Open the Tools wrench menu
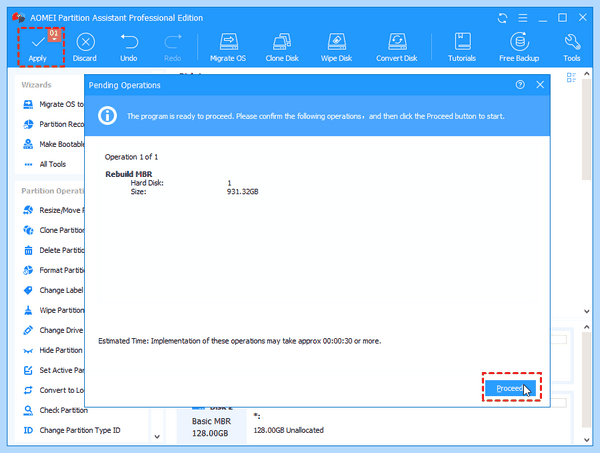This screenshot has width=600, height=453. [572, 48]
